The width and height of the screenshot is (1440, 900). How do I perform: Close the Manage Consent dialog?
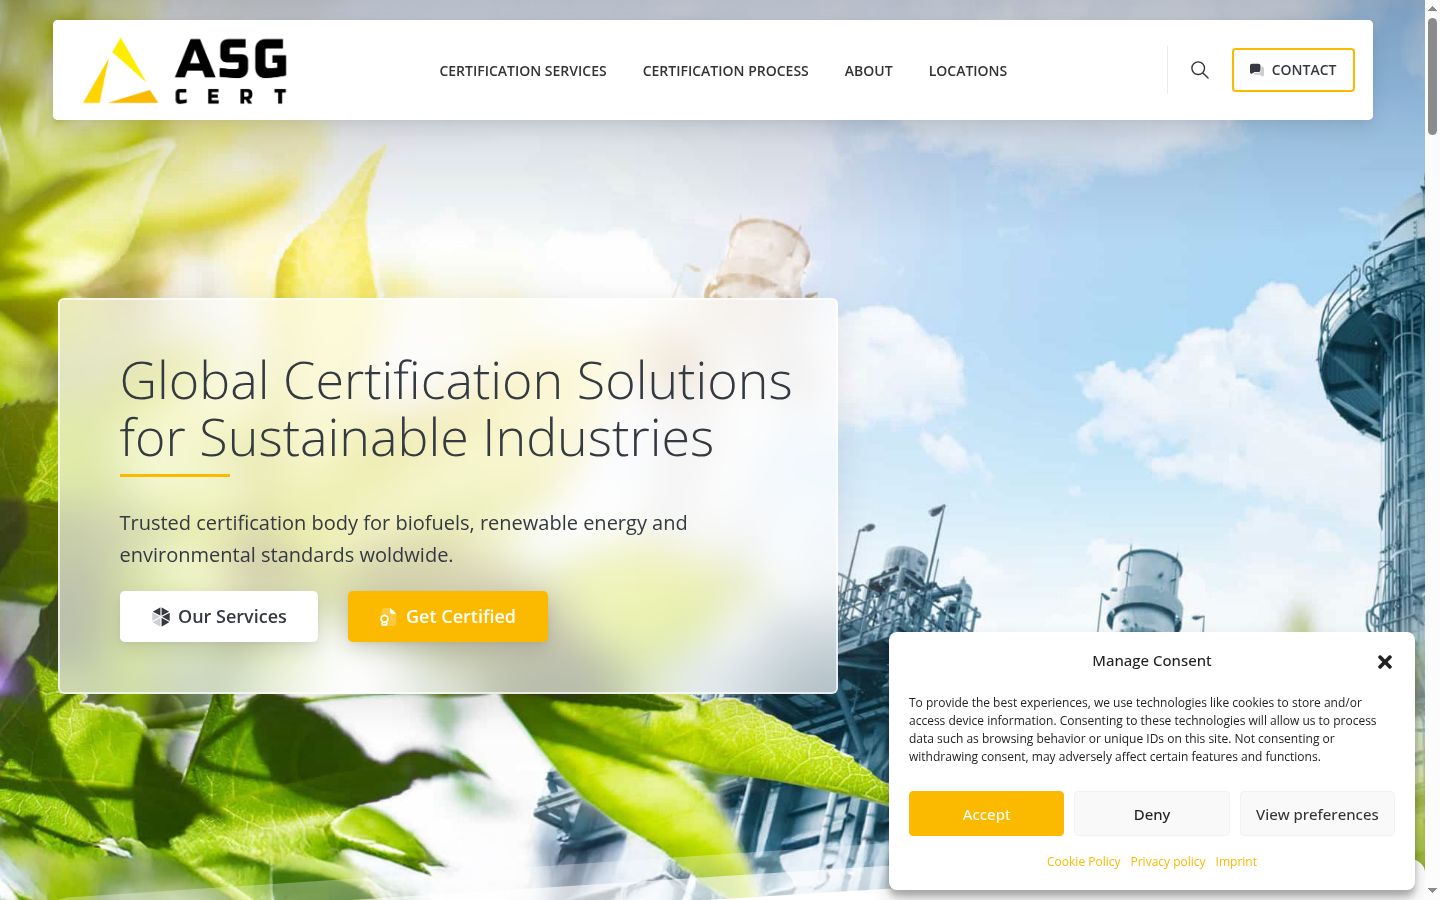(x=1385, y=662)
